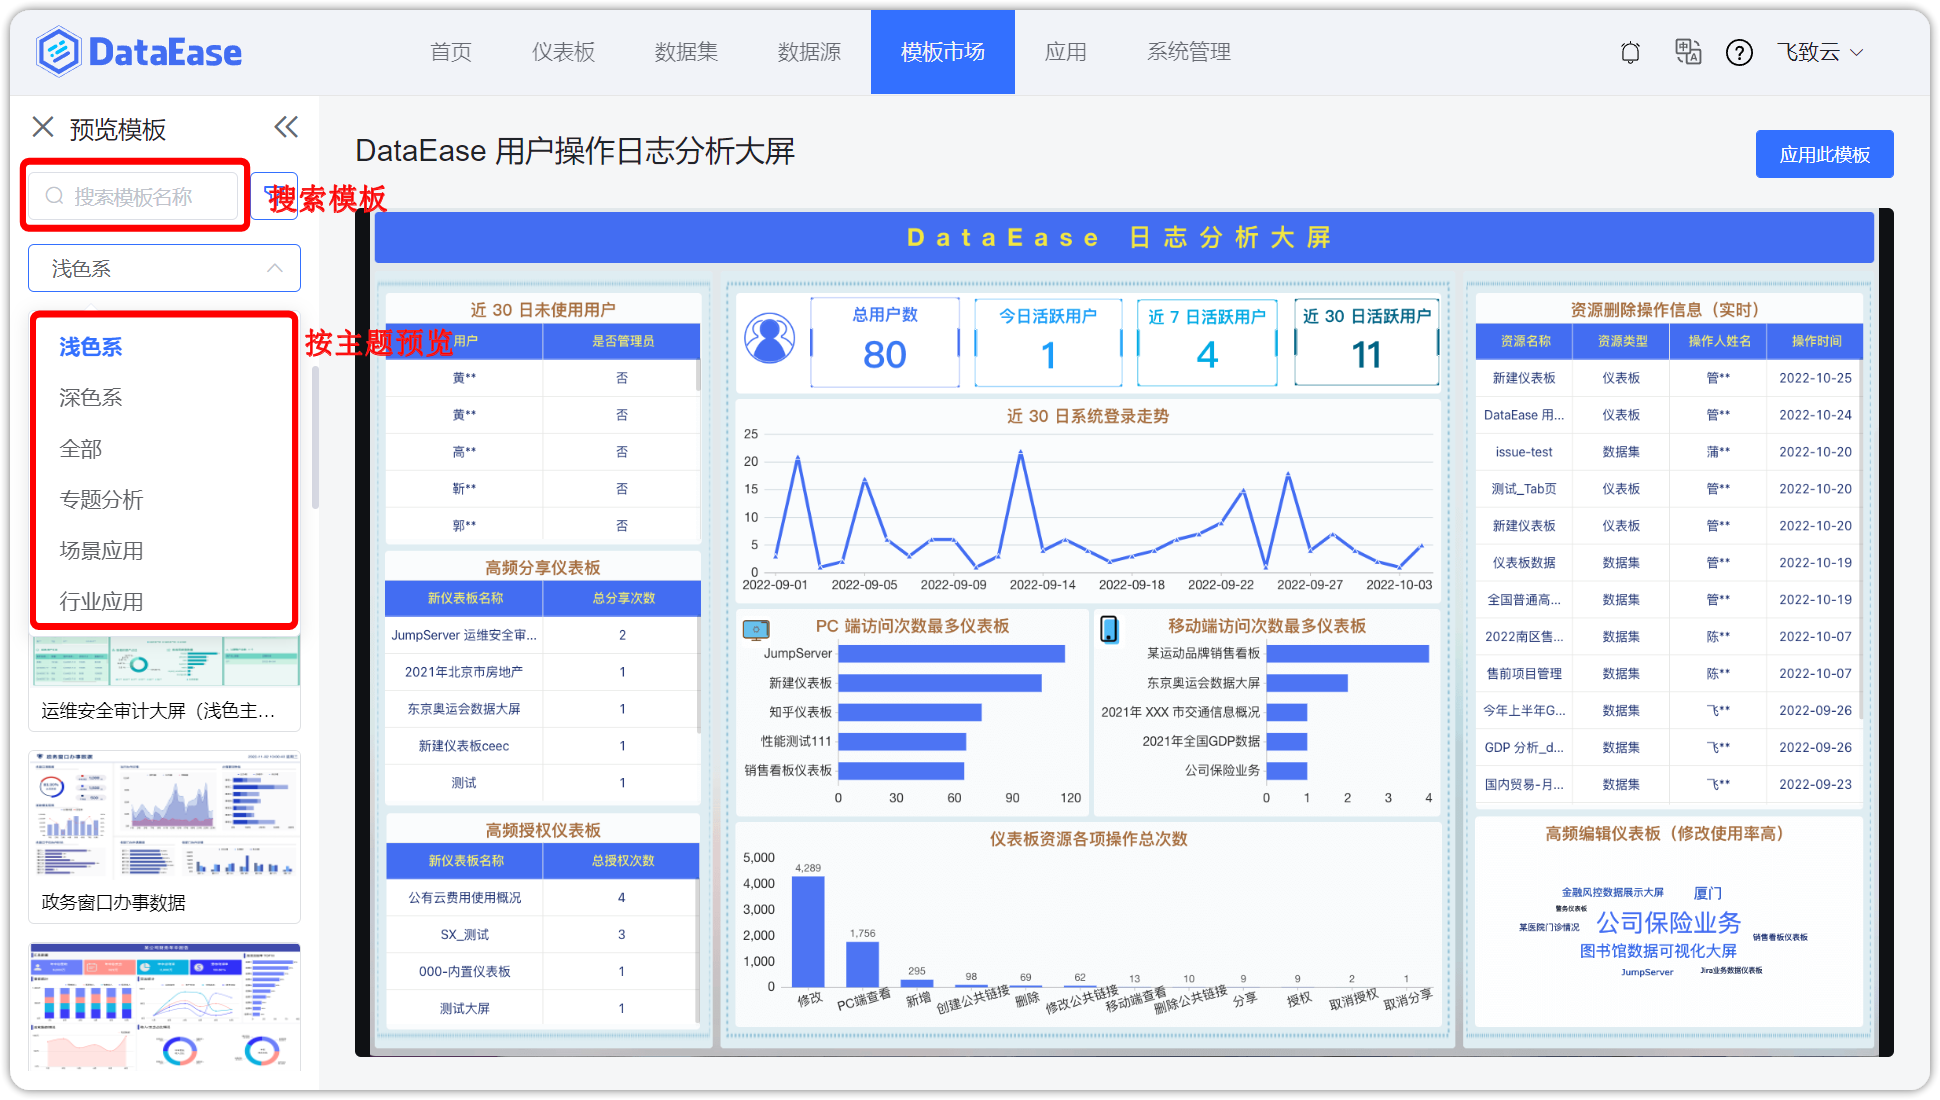Click 某运动品牌销售看板 bar
Viewport: 1940px width, 1100px height.
pos(1347,654)
